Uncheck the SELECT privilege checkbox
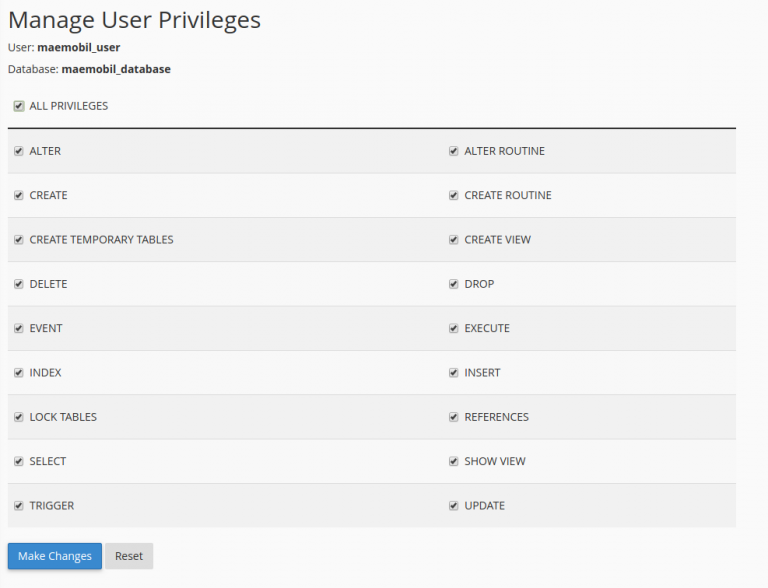The height and width of the screenshot is (588, 768). click(19, 461)
